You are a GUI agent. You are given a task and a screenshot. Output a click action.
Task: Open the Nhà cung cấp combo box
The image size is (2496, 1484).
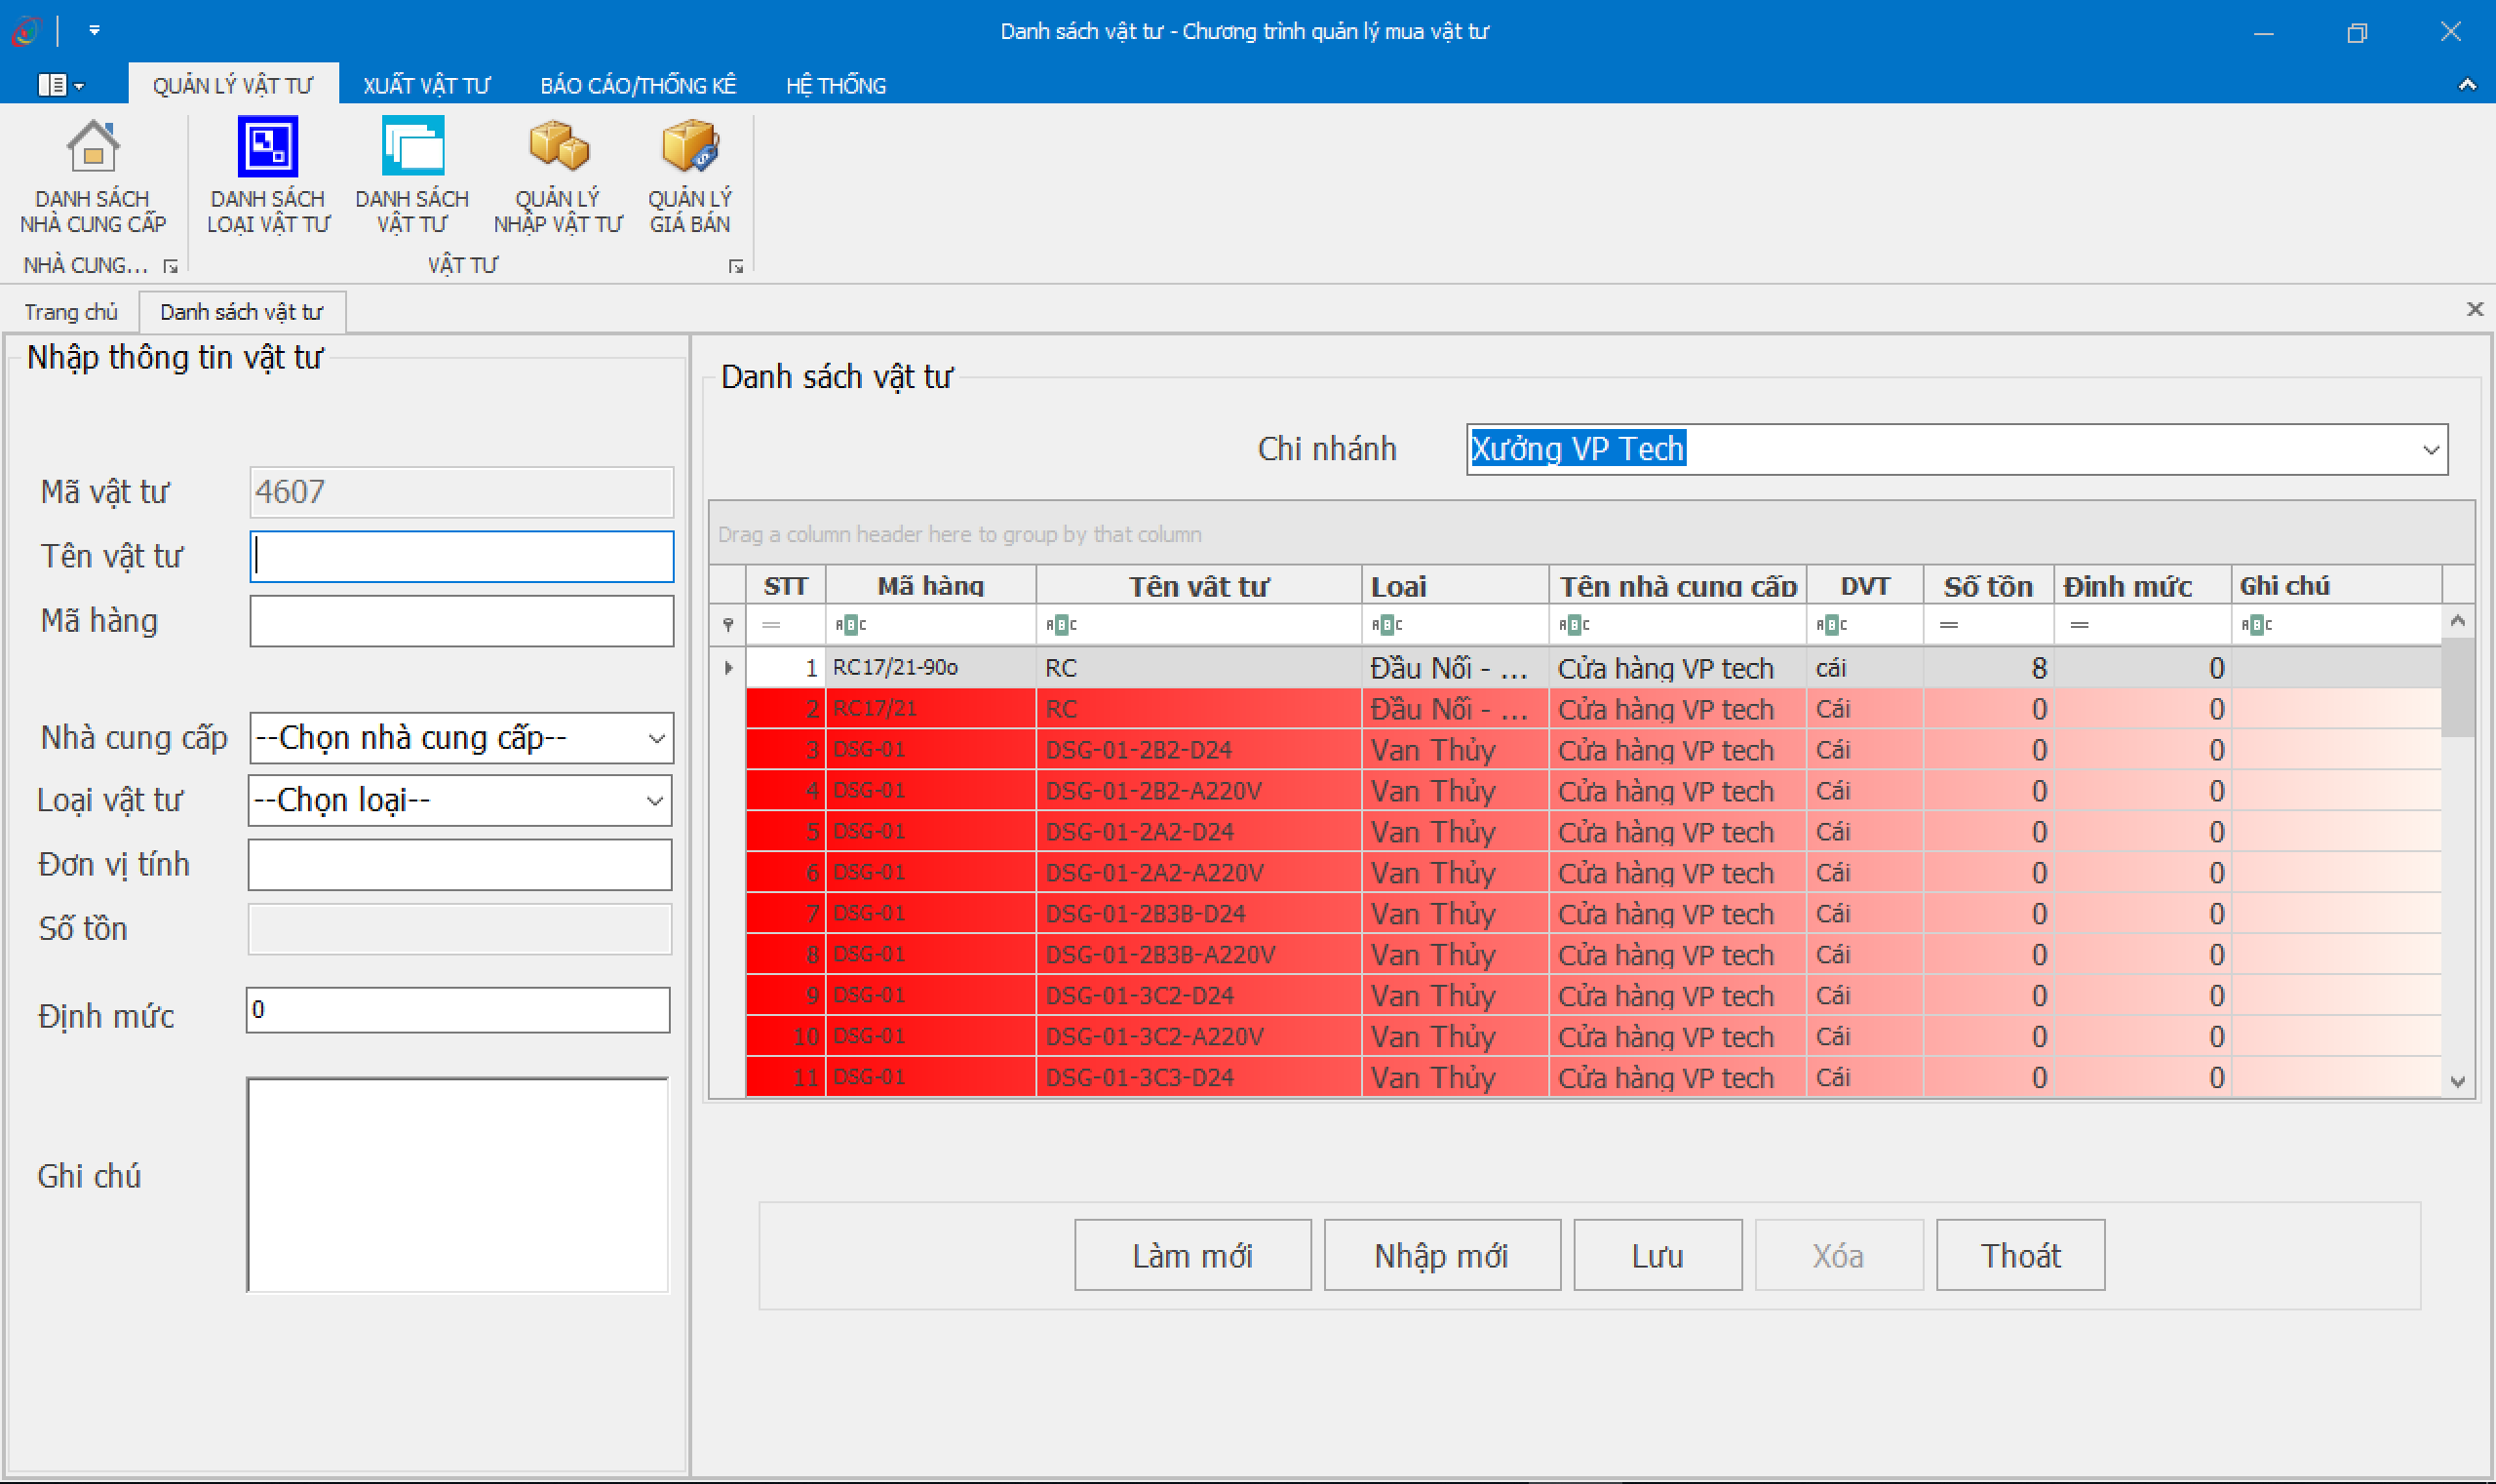(656, 738)
